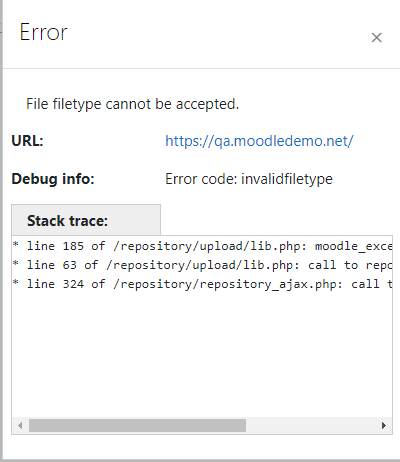Image resolution: width=400 pixels, height=462 pixels.
Task: Click the 'File filetype cannot be accepted.' message
Action: pos(133,104)
